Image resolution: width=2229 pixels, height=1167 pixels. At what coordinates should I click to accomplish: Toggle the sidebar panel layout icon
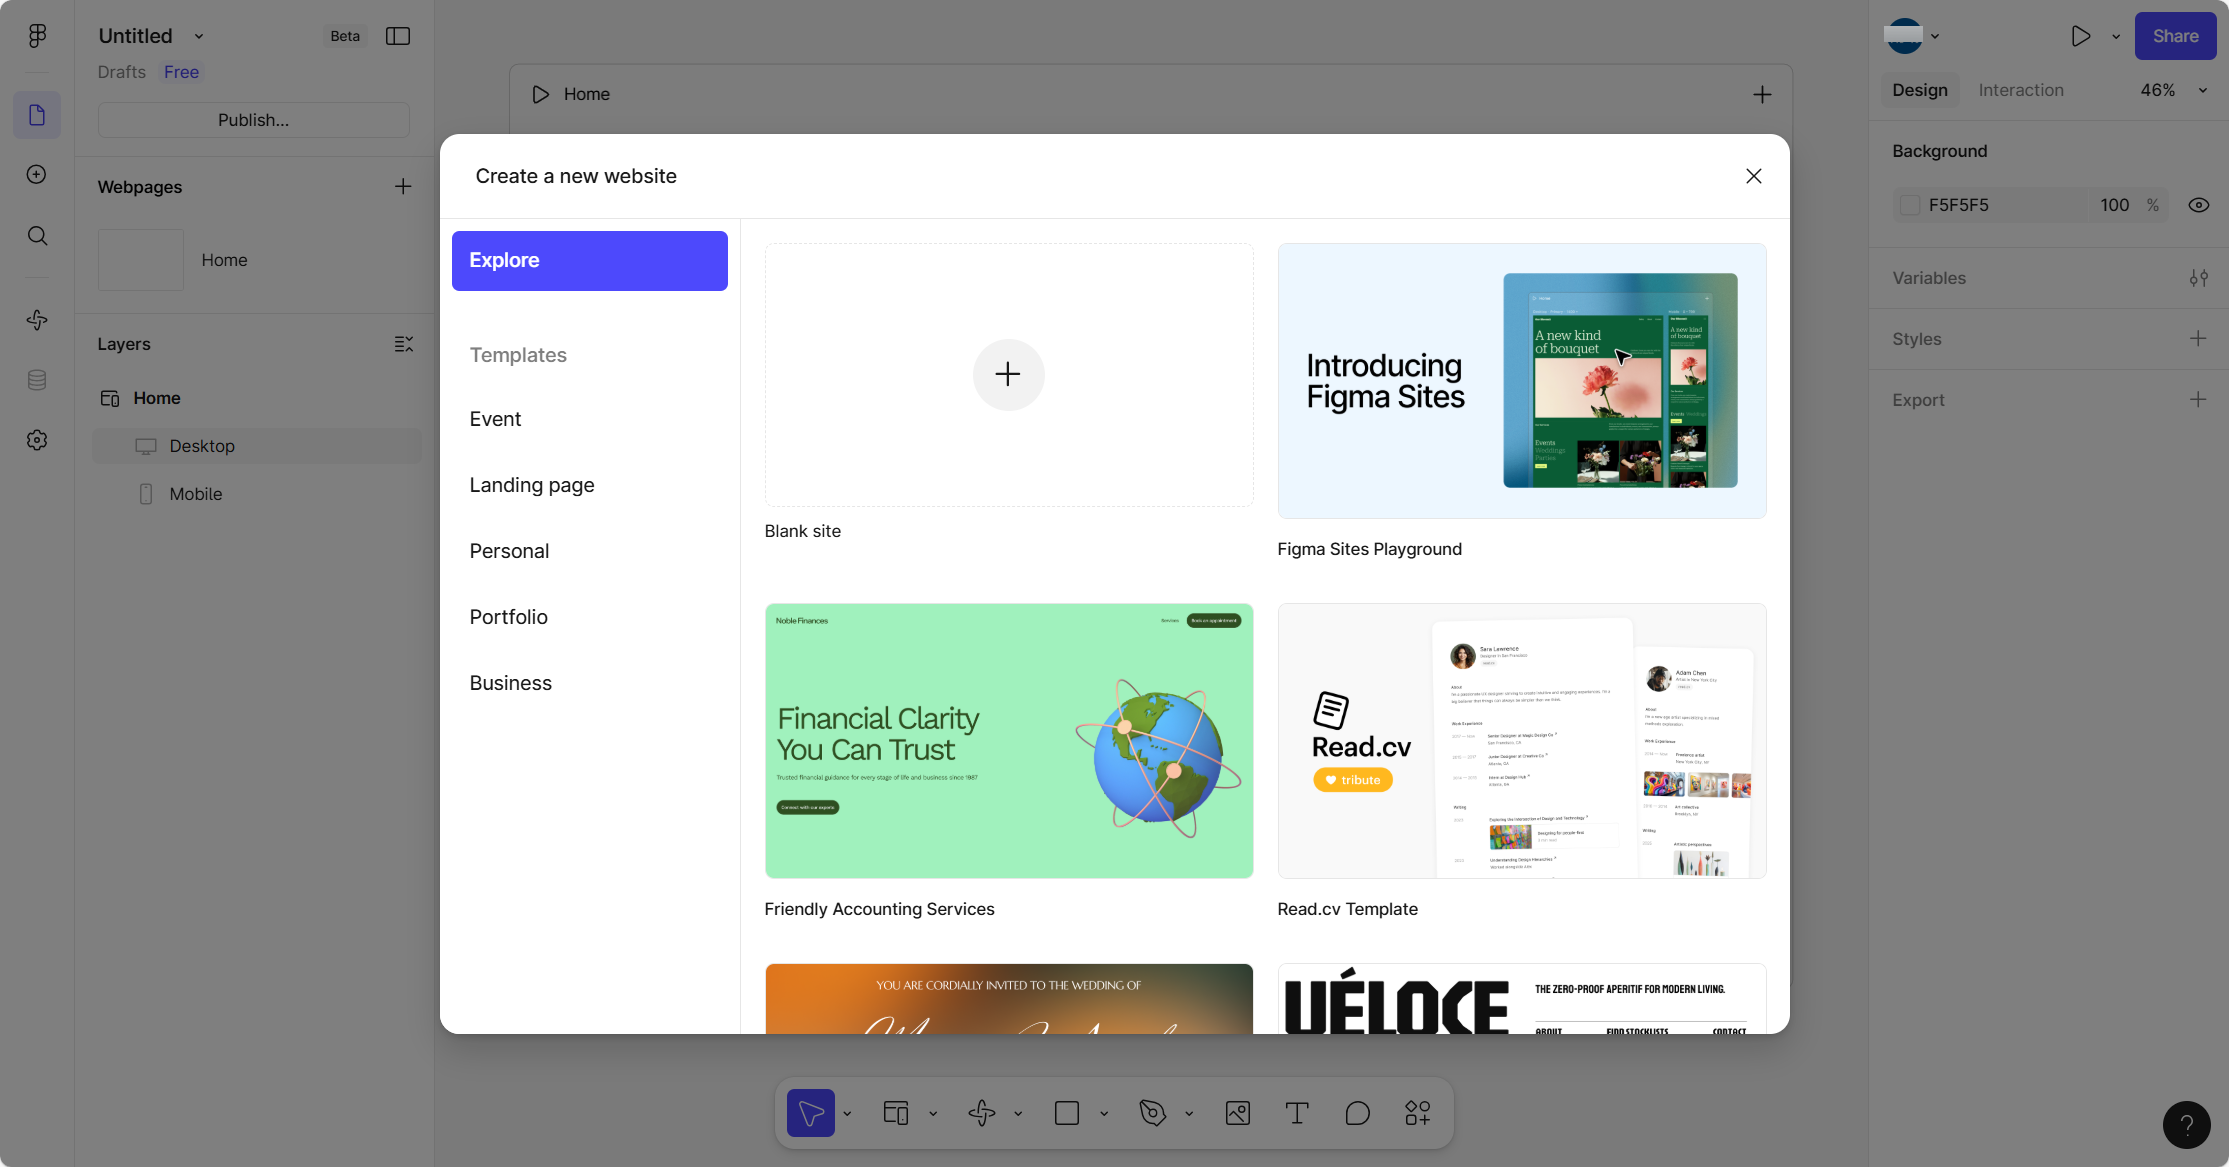click(x=398, y=36)
